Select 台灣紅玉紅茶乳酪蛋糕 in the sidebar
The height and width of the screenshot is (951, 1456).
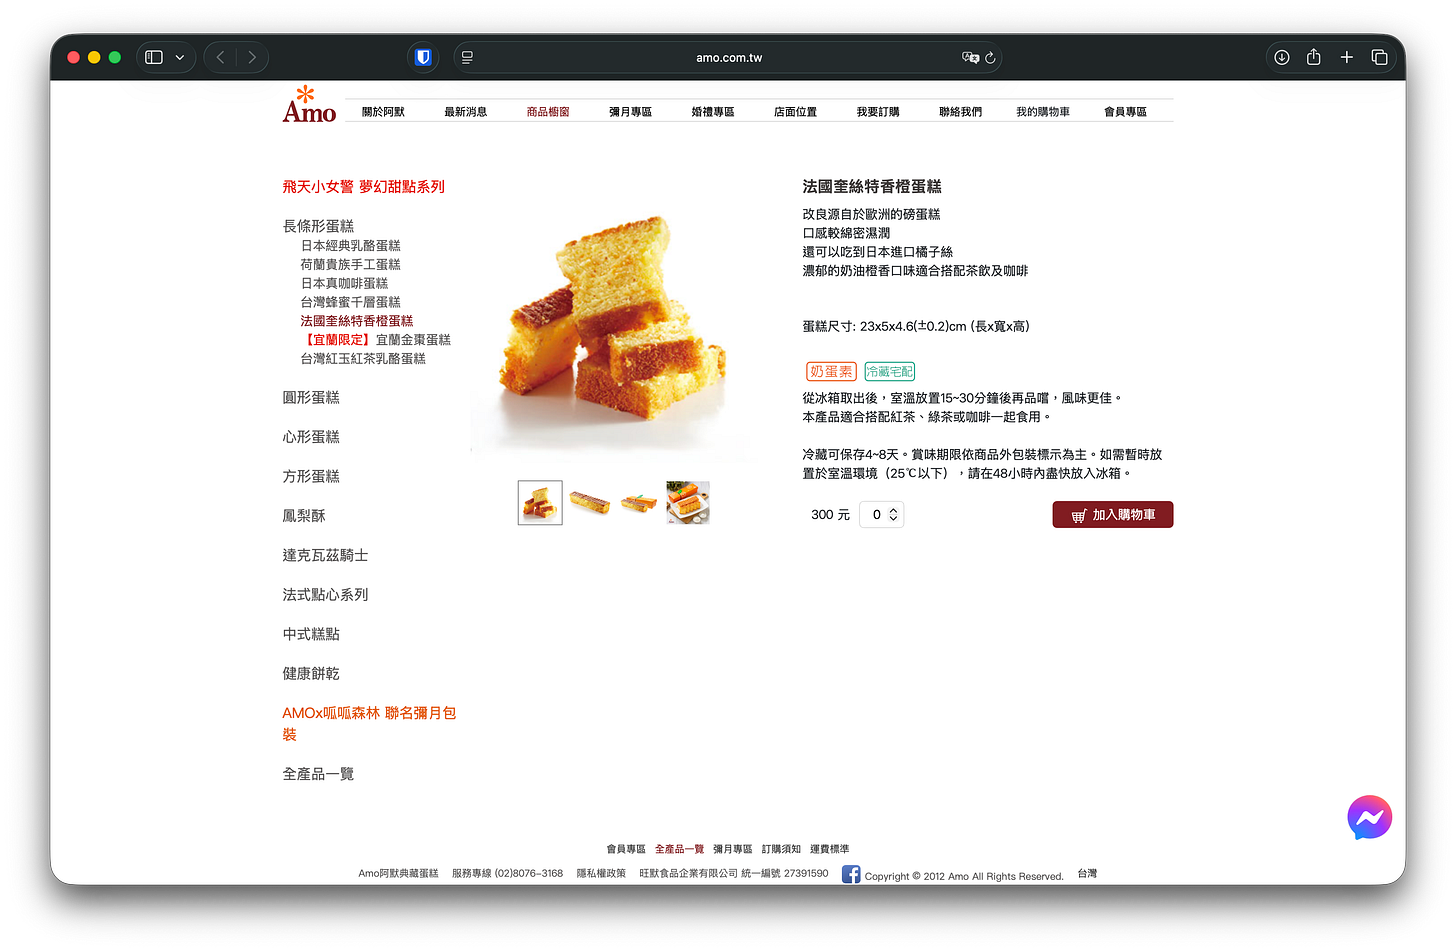tap(363, 358)
